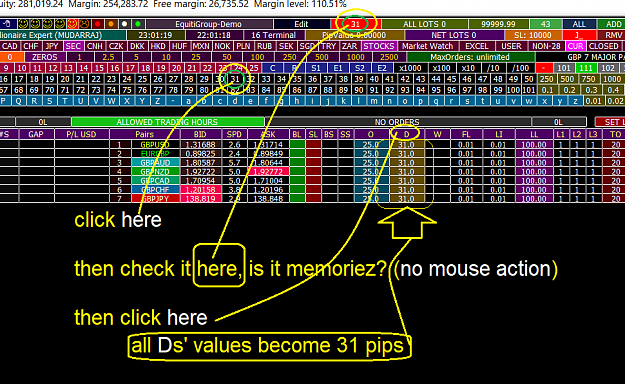
Task: Select the yellow 2.5 pip value
Action: coord(108,57)
